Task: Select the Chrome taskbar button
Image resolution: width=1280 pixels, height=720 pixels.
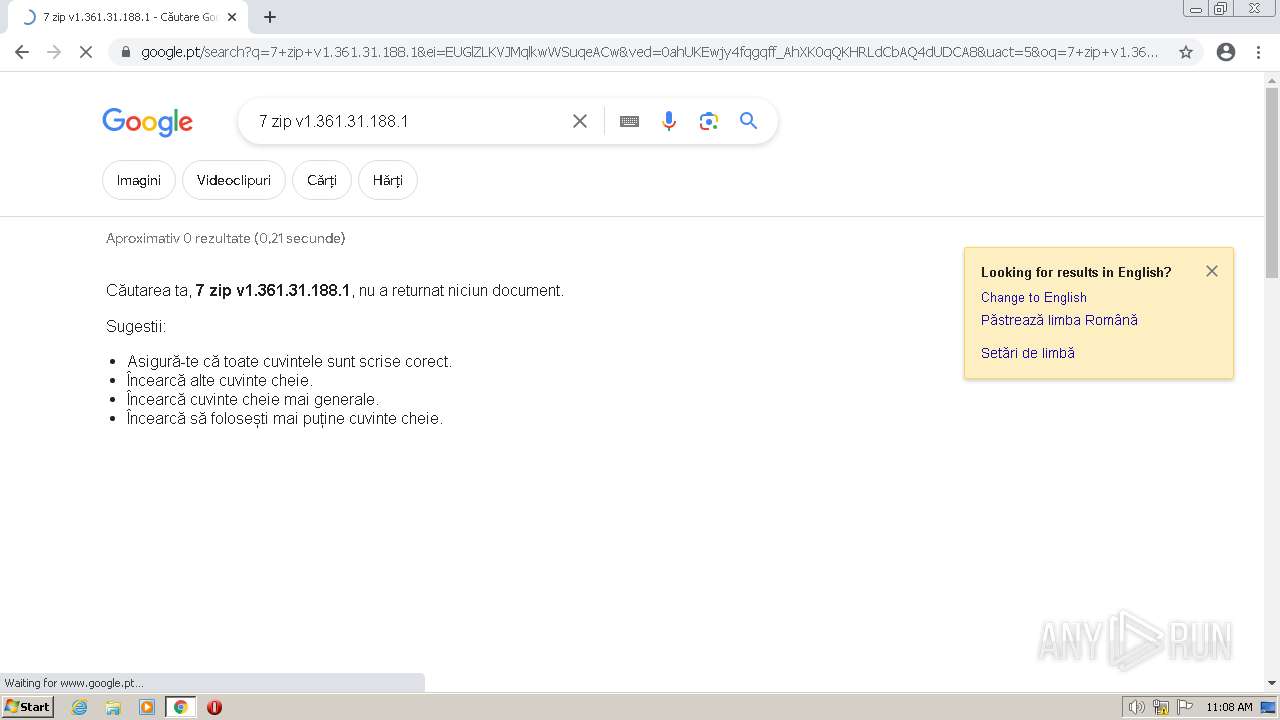Action: coord(180,707)
